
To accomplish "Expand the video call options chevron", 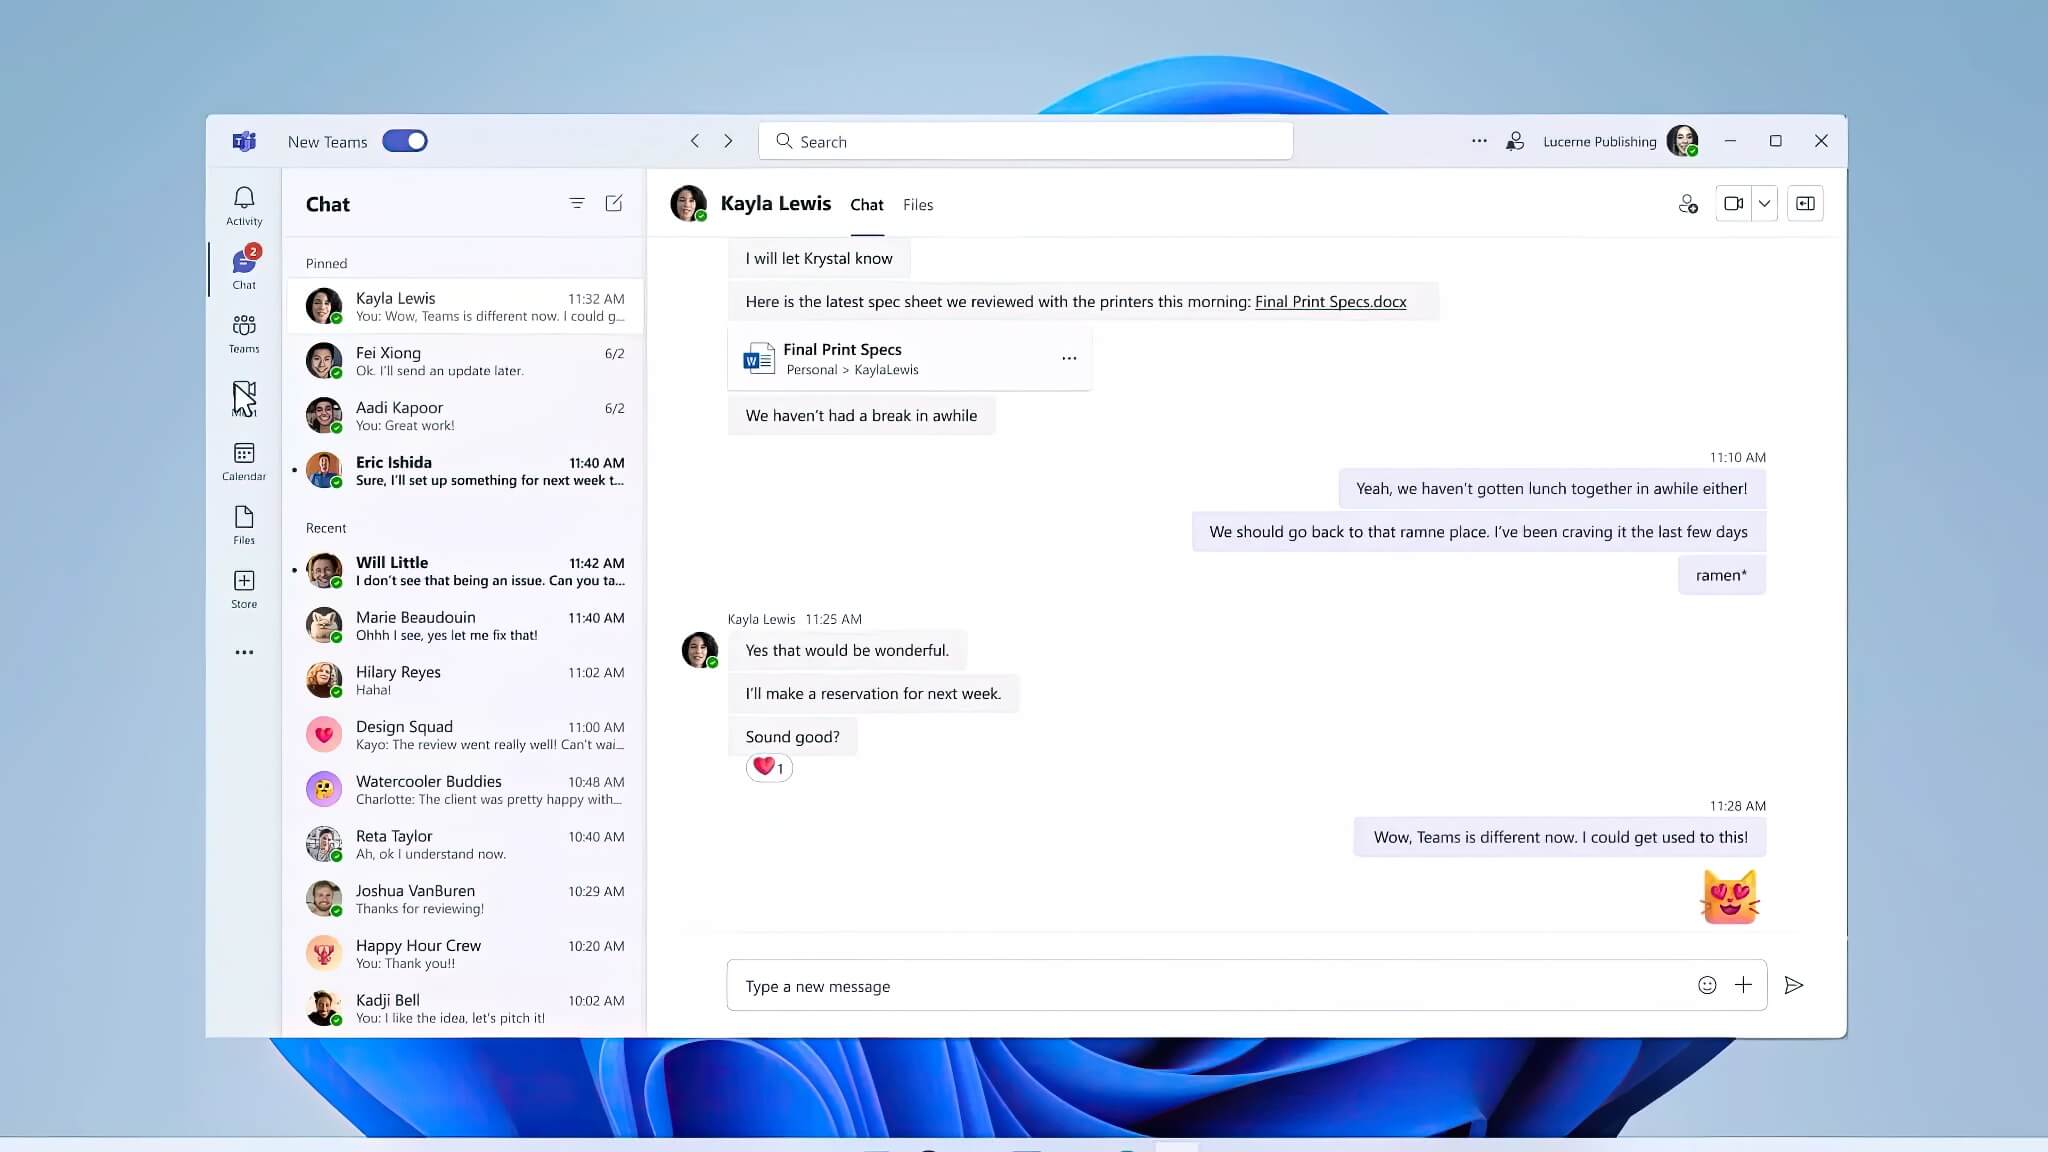I will [x=1765, y=203].
